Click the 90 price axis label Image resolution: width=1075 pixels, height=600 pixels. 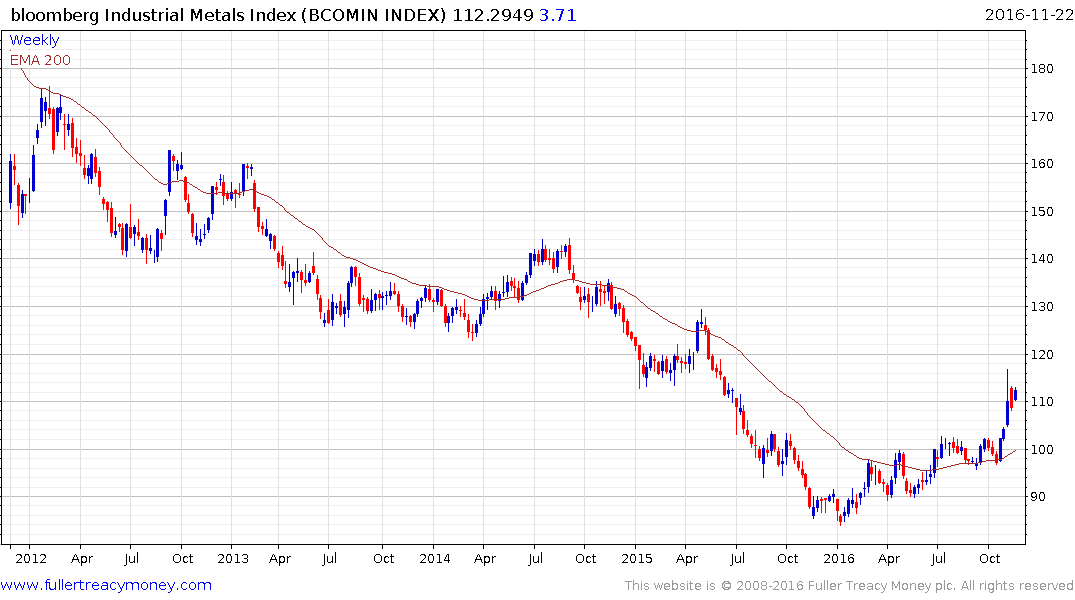[1038, 497]
